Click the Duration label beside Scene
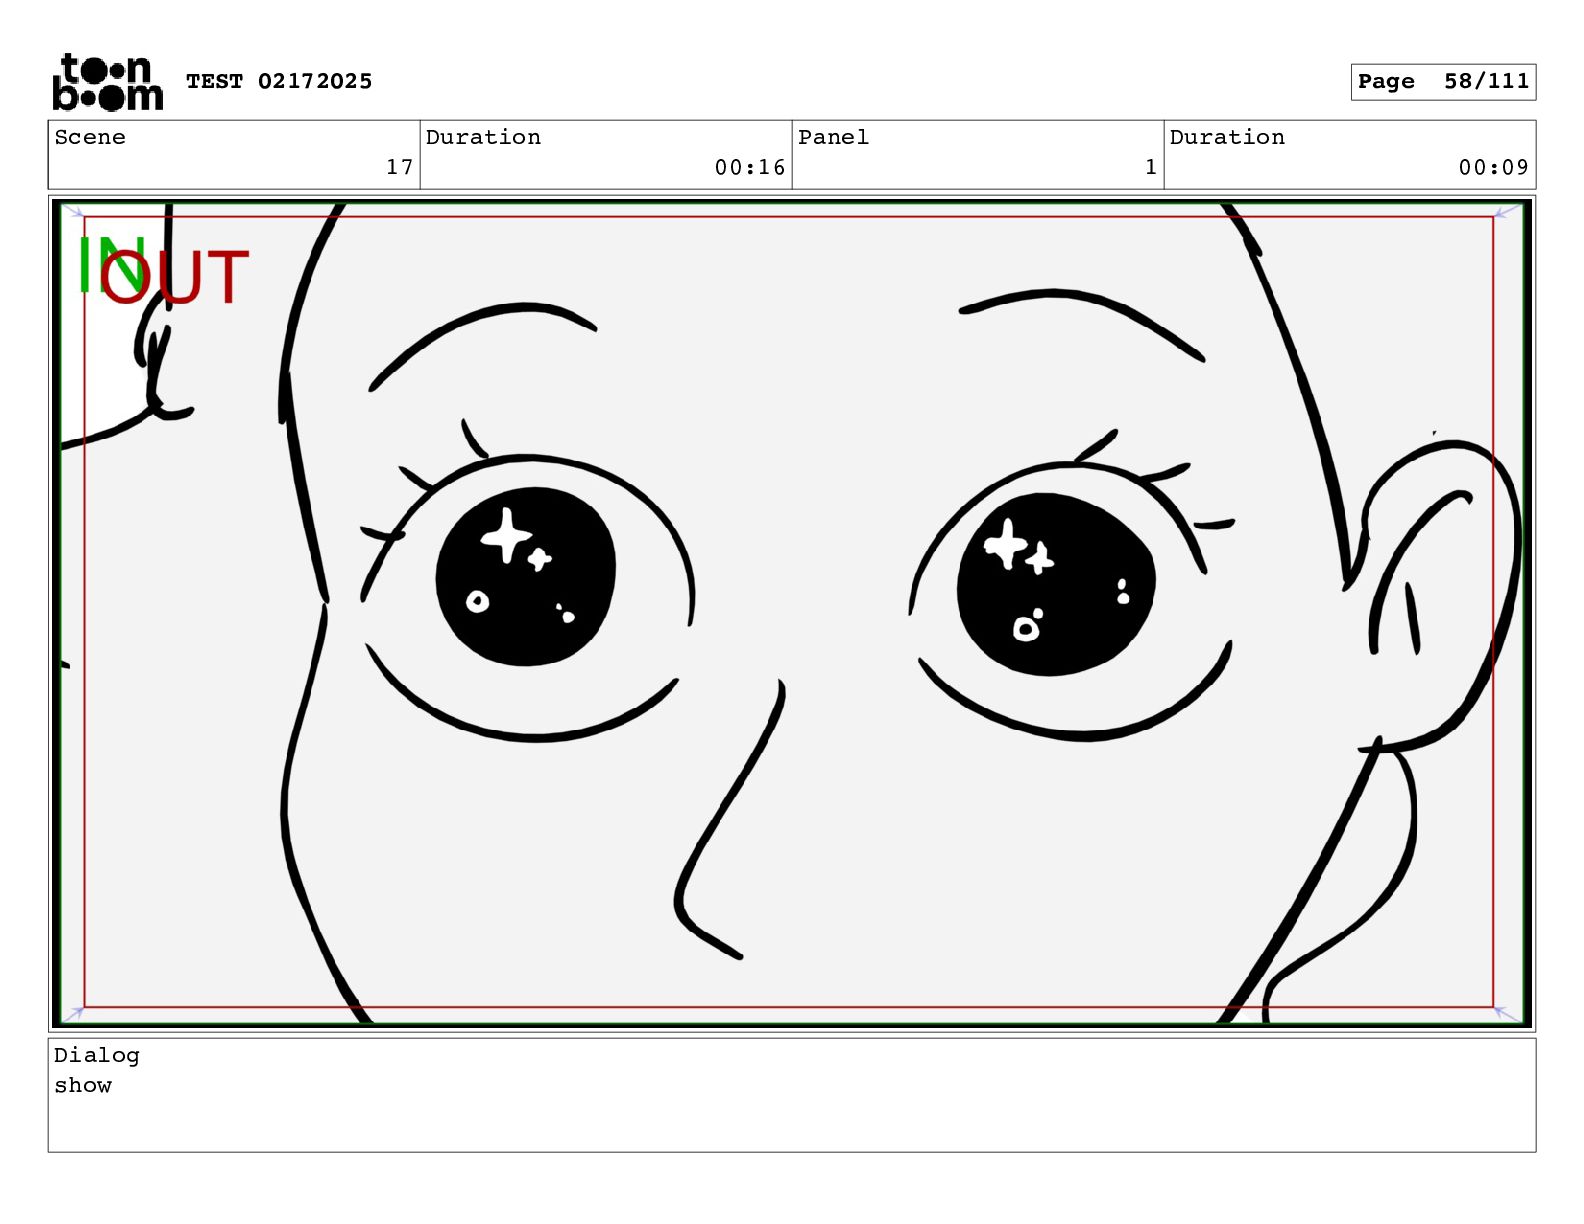The height and width of the screenshot is (1224, 1584). click(483, 137)
